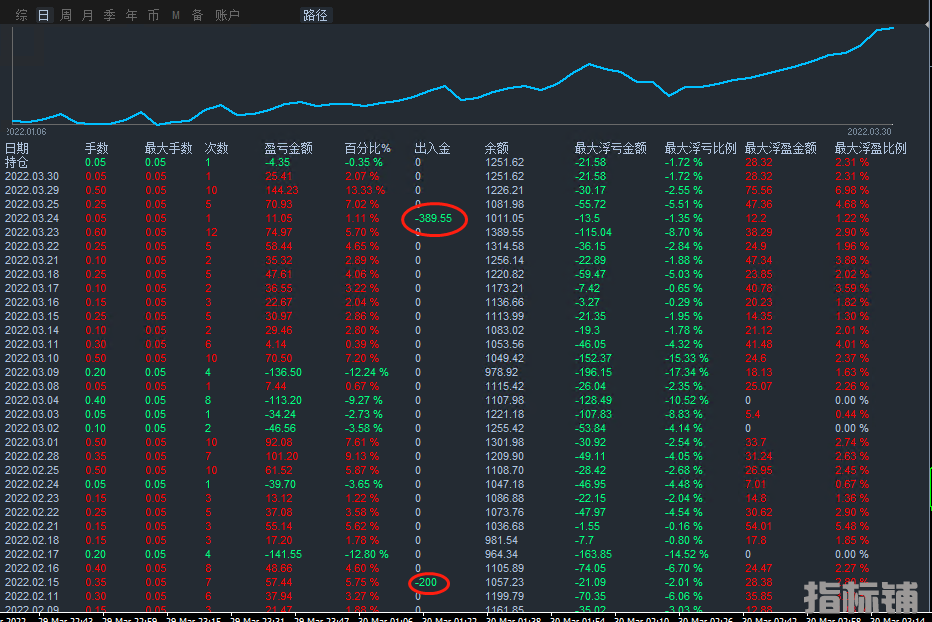Viewport: 932px width, 622px height.
Task: Open the 季 quarterly tab
Action: [110, 15]
